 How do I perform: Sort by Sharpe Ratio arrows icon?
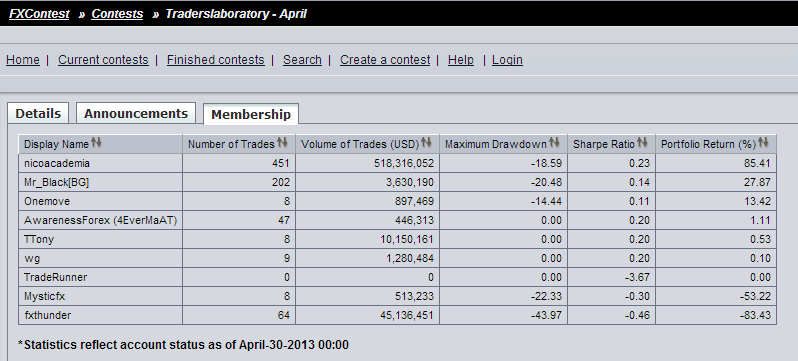point(642,144)
